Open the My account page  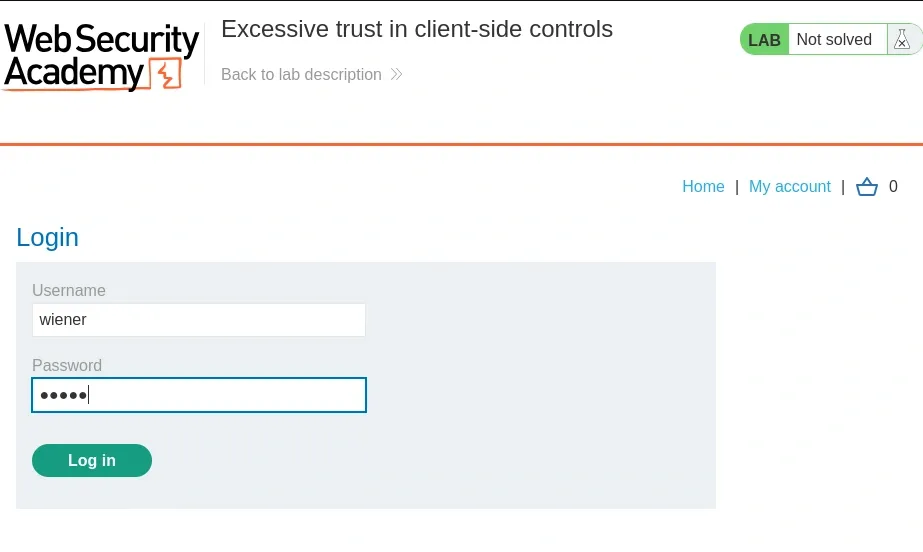click(789, 187)
